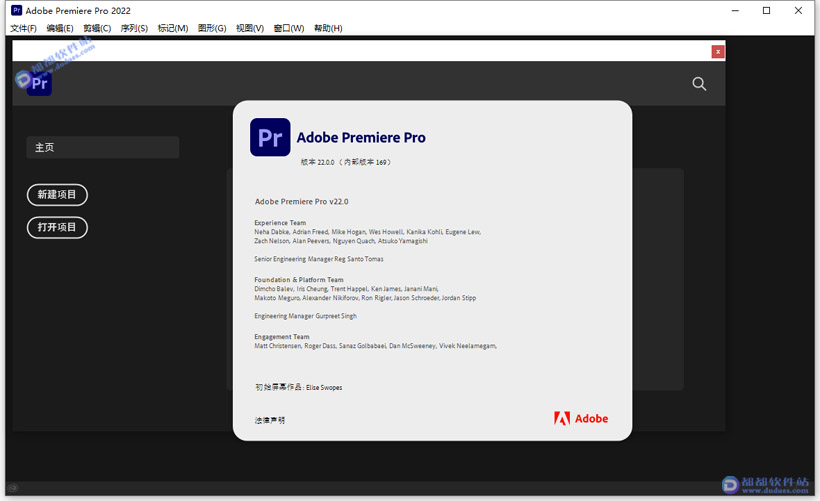Click the Premiere Pro logo in home header
The width and height of the screenshot is (820, 501).
coord(39,83)
